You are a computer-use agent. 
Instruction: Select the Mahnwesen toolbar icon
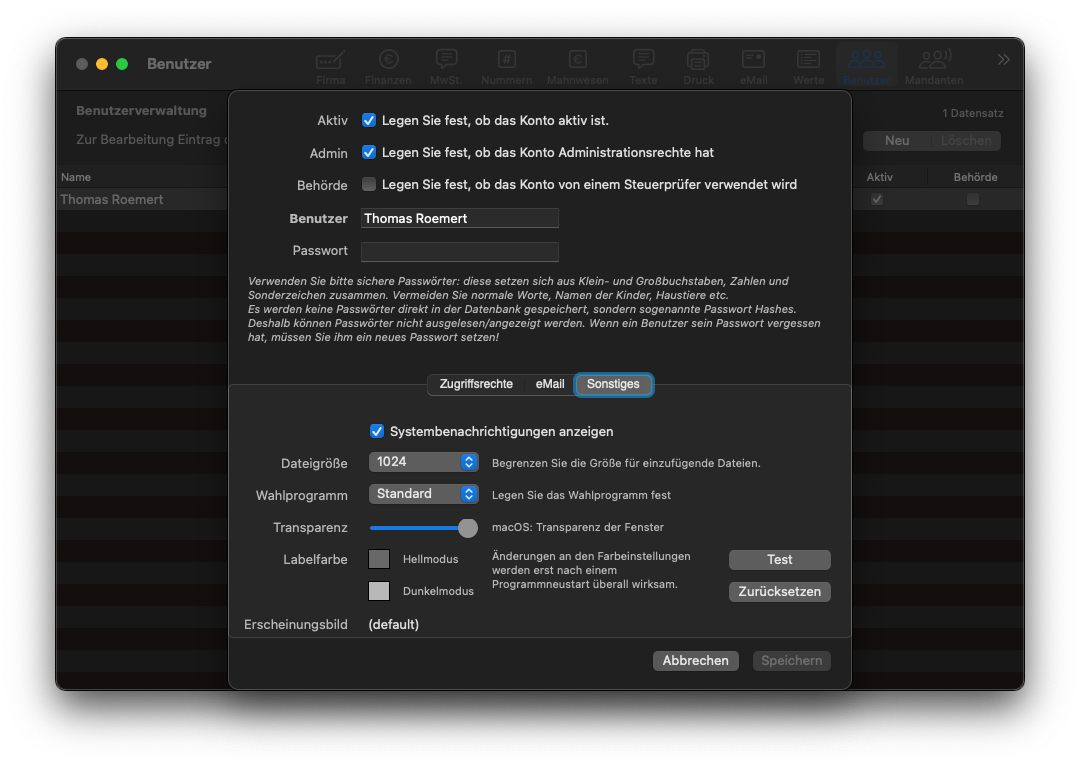(x=577, y=66)
